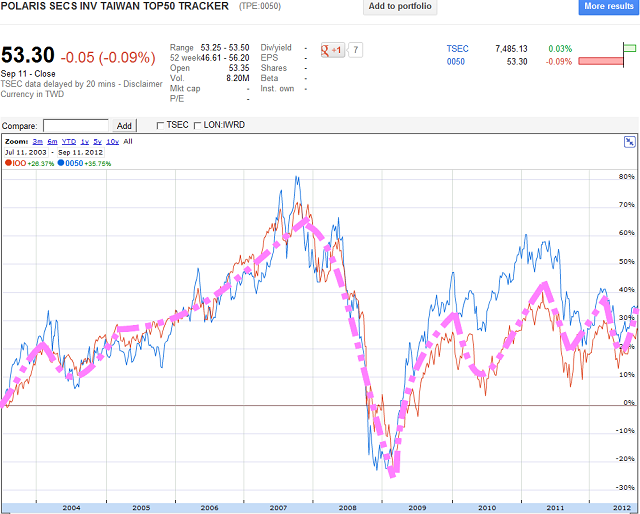Click the More results button
Viewport: 640px width, 514px height.
(609, 7)
